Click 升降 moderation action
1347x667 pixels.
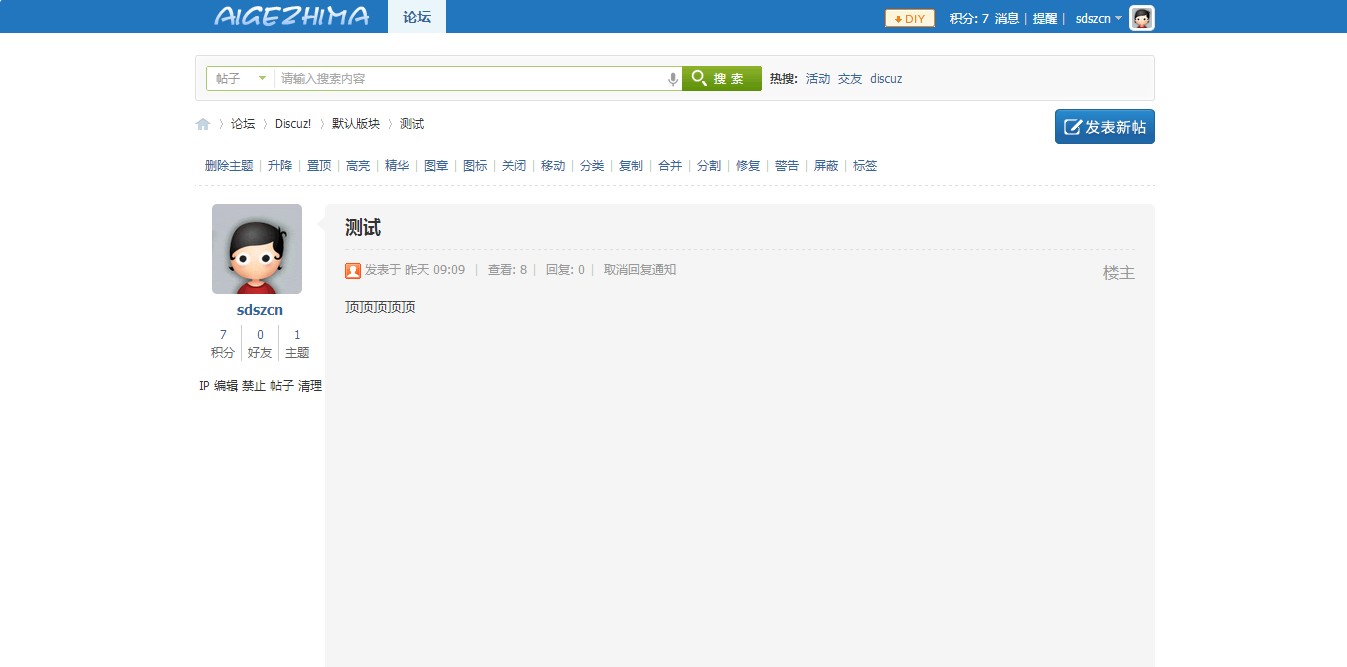click(x=280, y=166)
